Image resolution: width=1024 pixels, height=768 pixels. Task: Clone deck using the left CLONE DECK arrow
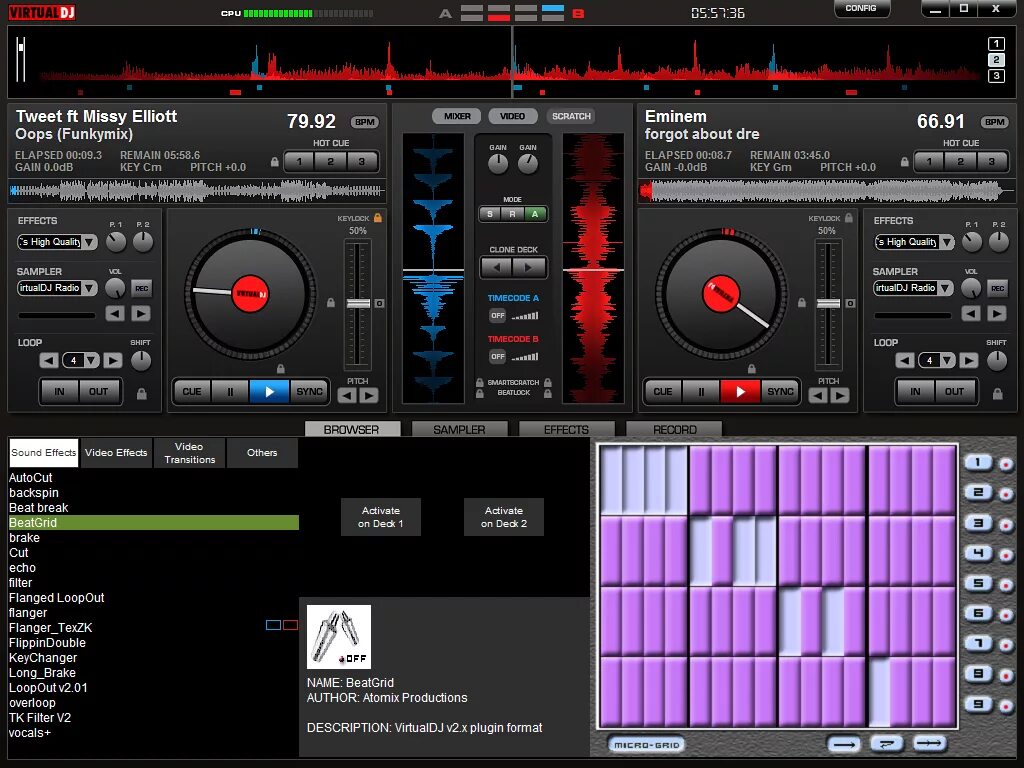(497, 267)
